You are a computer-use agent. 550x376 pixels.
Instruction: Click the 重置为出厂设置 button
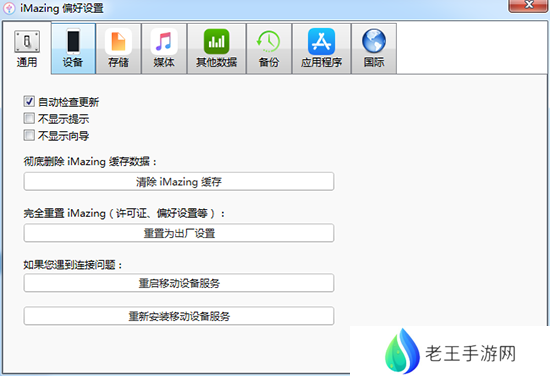point(179,233)
